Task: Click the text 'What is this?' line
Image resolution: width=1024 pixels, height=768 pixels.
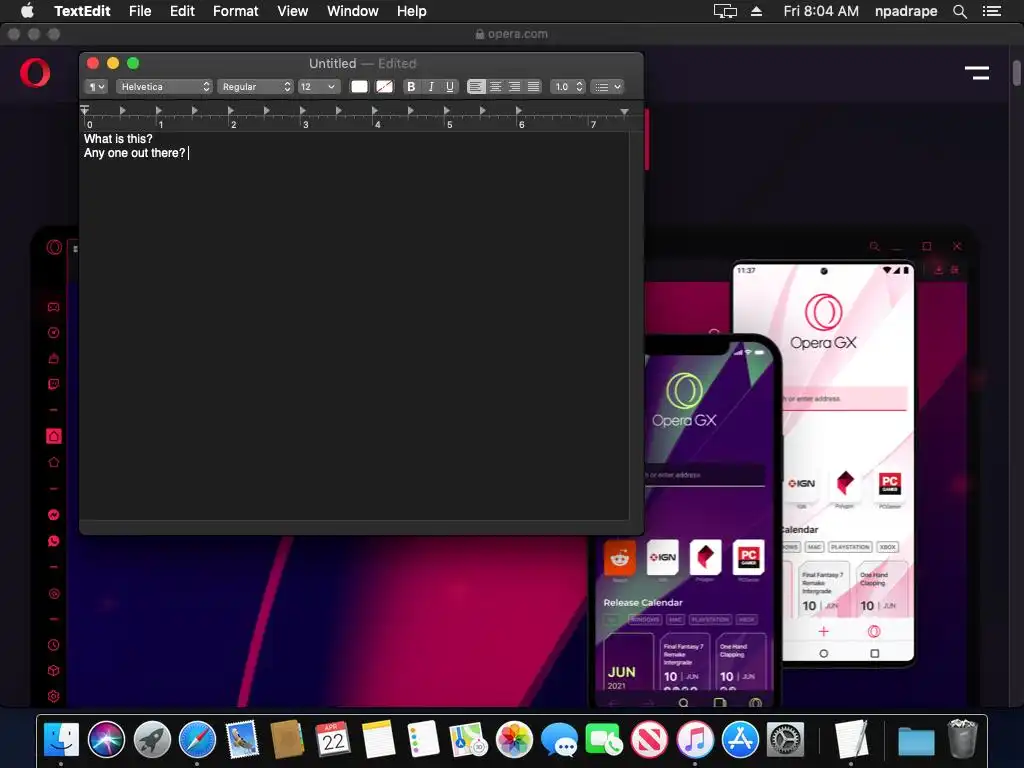Action: pyautogui.click(x=118, y=139)
